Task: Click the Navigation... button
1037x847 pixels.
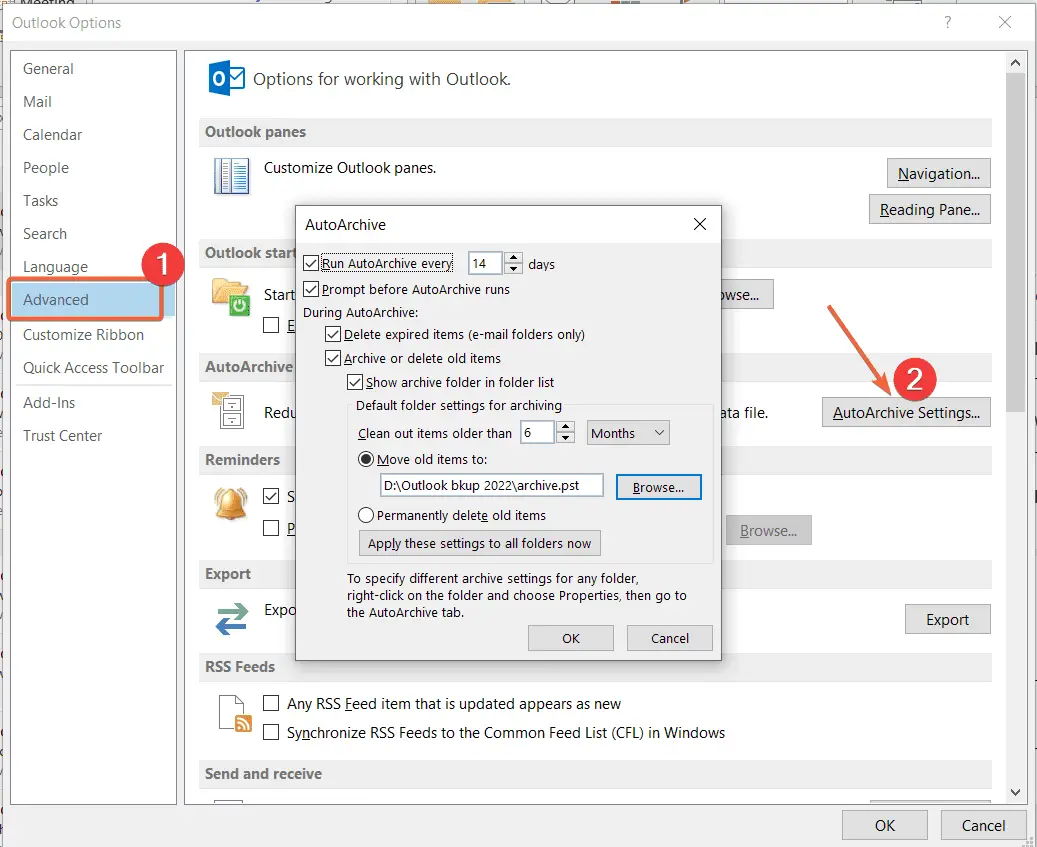Action: (x=938, y=173)
